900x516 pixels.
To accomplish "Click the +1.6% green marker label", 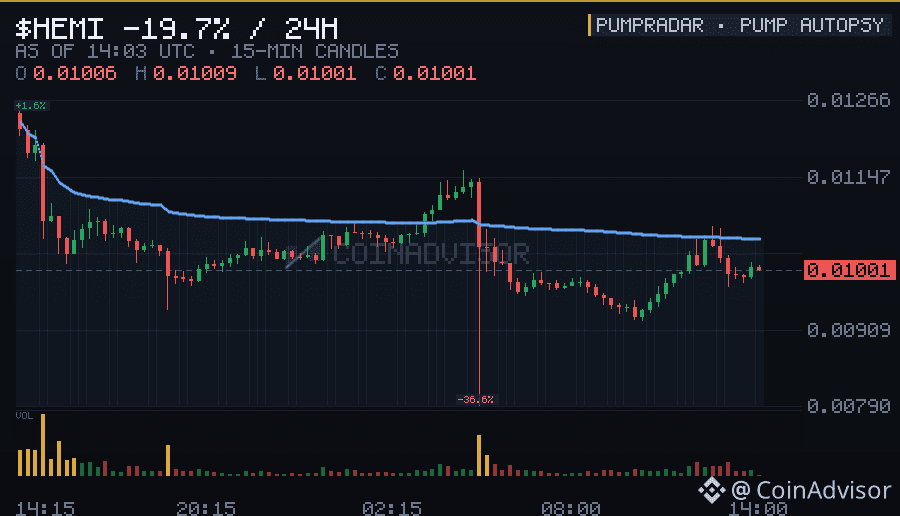I will [x=31, y=106].
